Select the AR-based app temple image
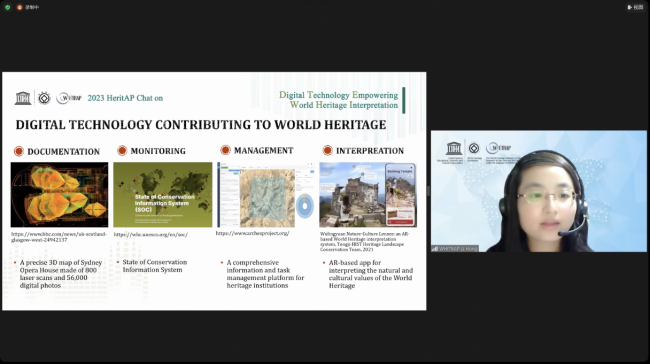This screenshot has width=650, height=364. (368, 195)
